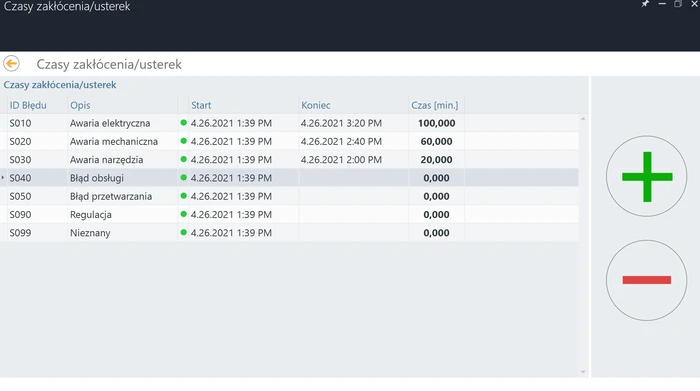The image size is (700, 391).
Task: Click the scrollbar up arrow
Action: coord(583,119)
